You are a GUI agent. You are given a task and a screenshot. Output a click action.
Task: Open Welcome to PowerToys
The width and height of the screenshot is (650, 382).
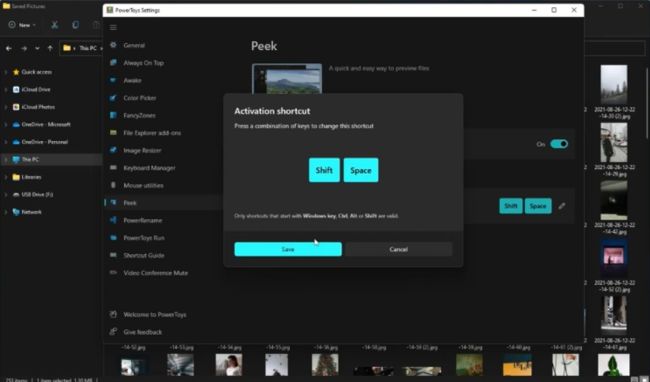coord(155,314)
